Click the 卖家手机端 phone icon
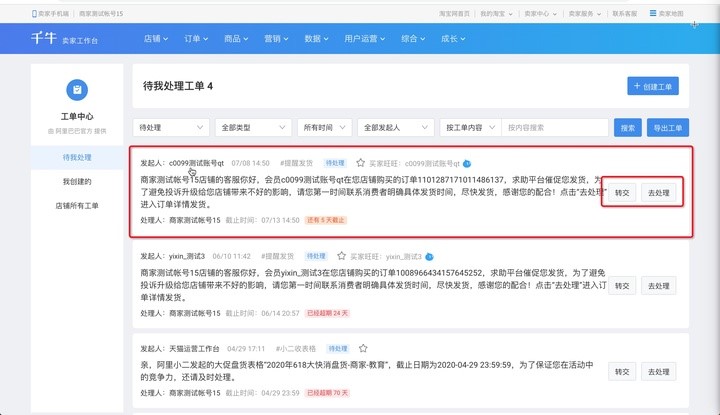The width and height of the screenshot is (720, 415). pyautogui.click(x=34, y=14)
